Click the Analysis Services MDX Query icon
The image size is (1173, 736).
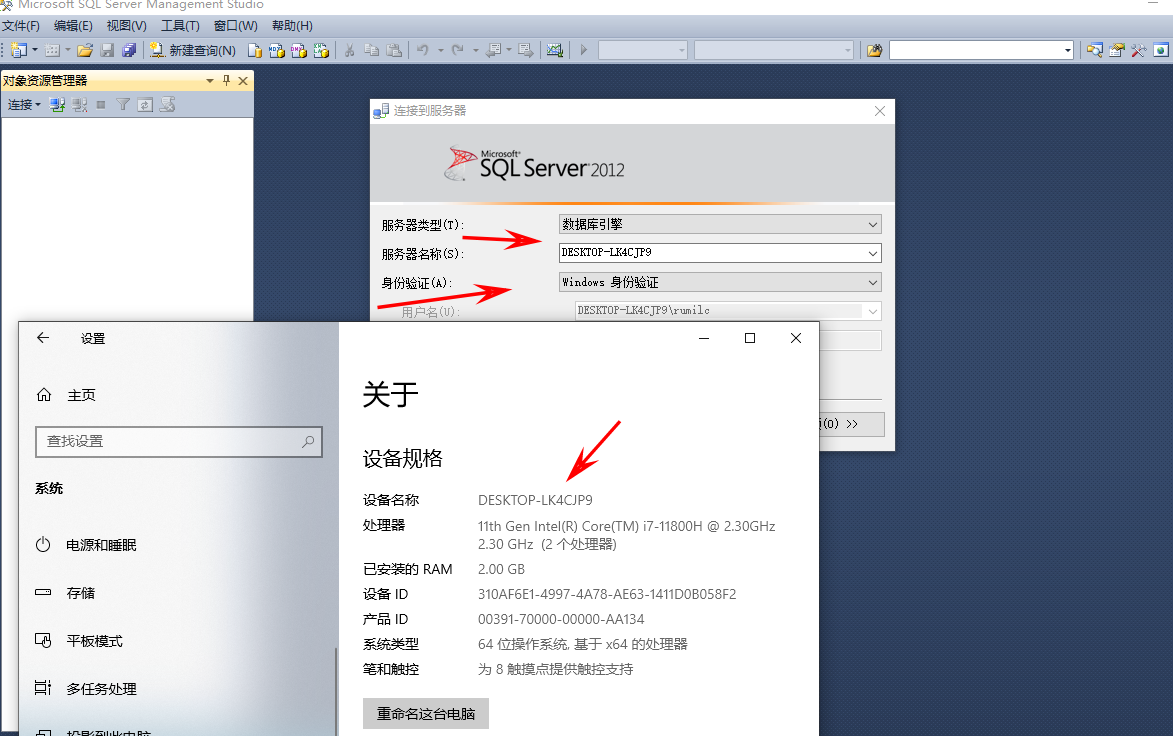(x=277, y=50)
